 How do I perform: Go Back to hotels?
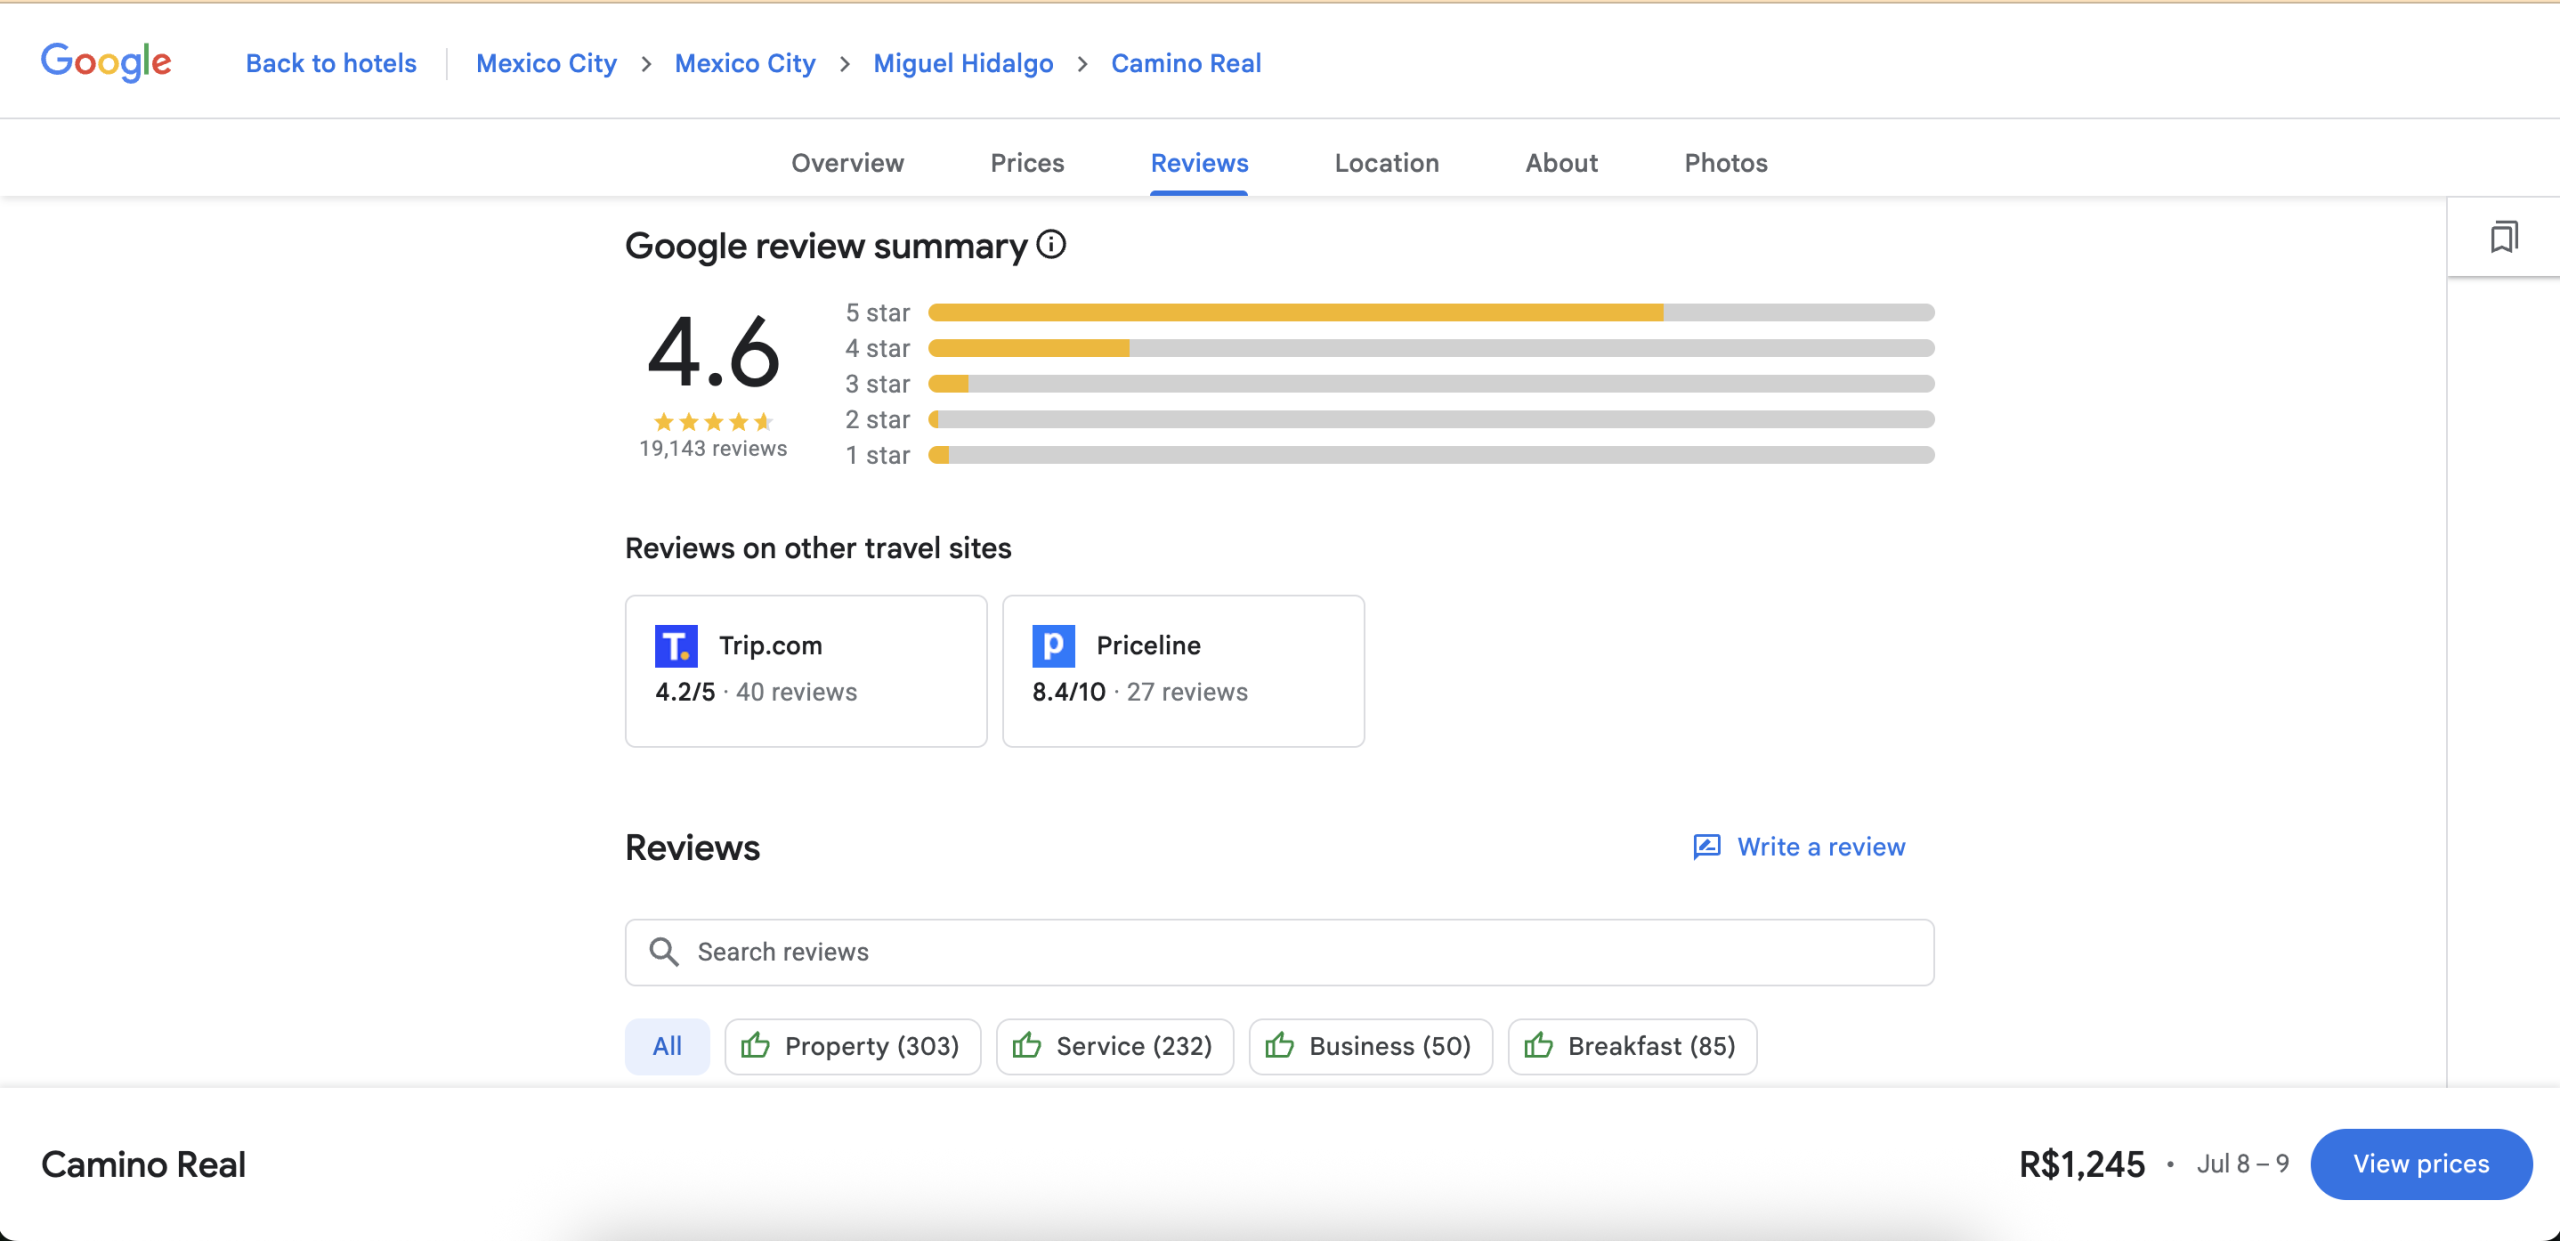click(331, 63)
